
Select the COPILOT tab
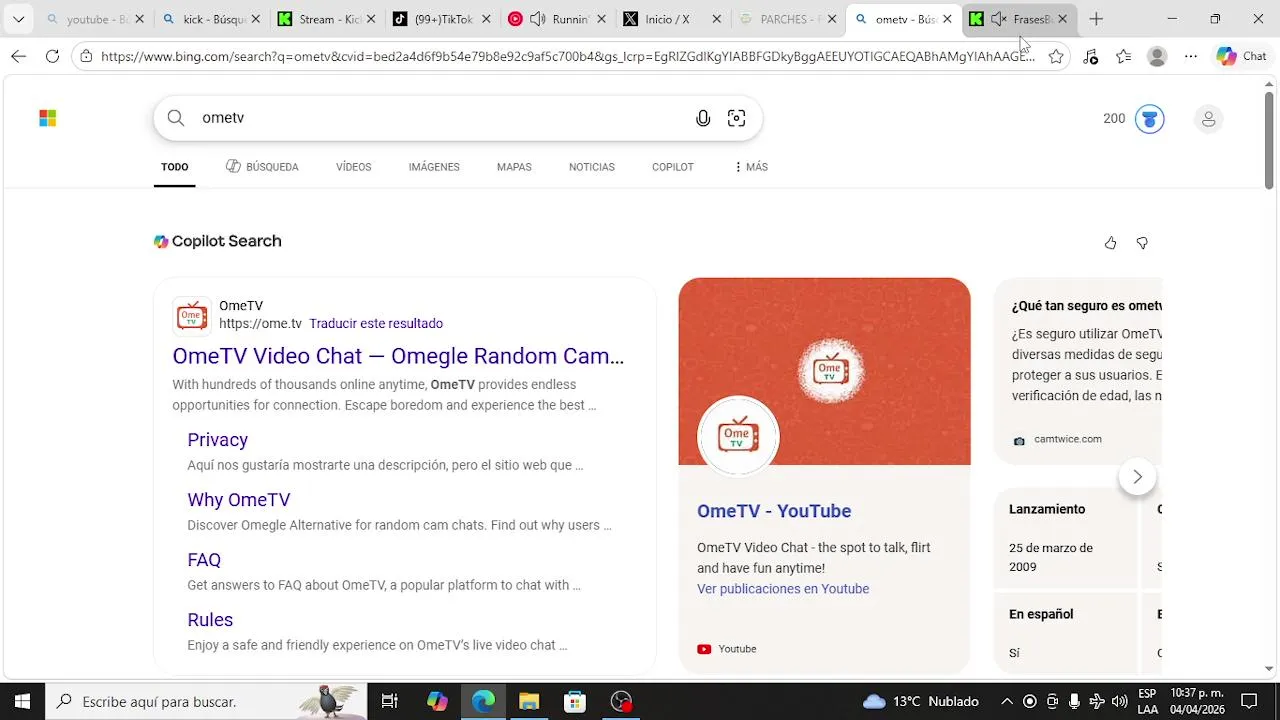pos(673,167)
